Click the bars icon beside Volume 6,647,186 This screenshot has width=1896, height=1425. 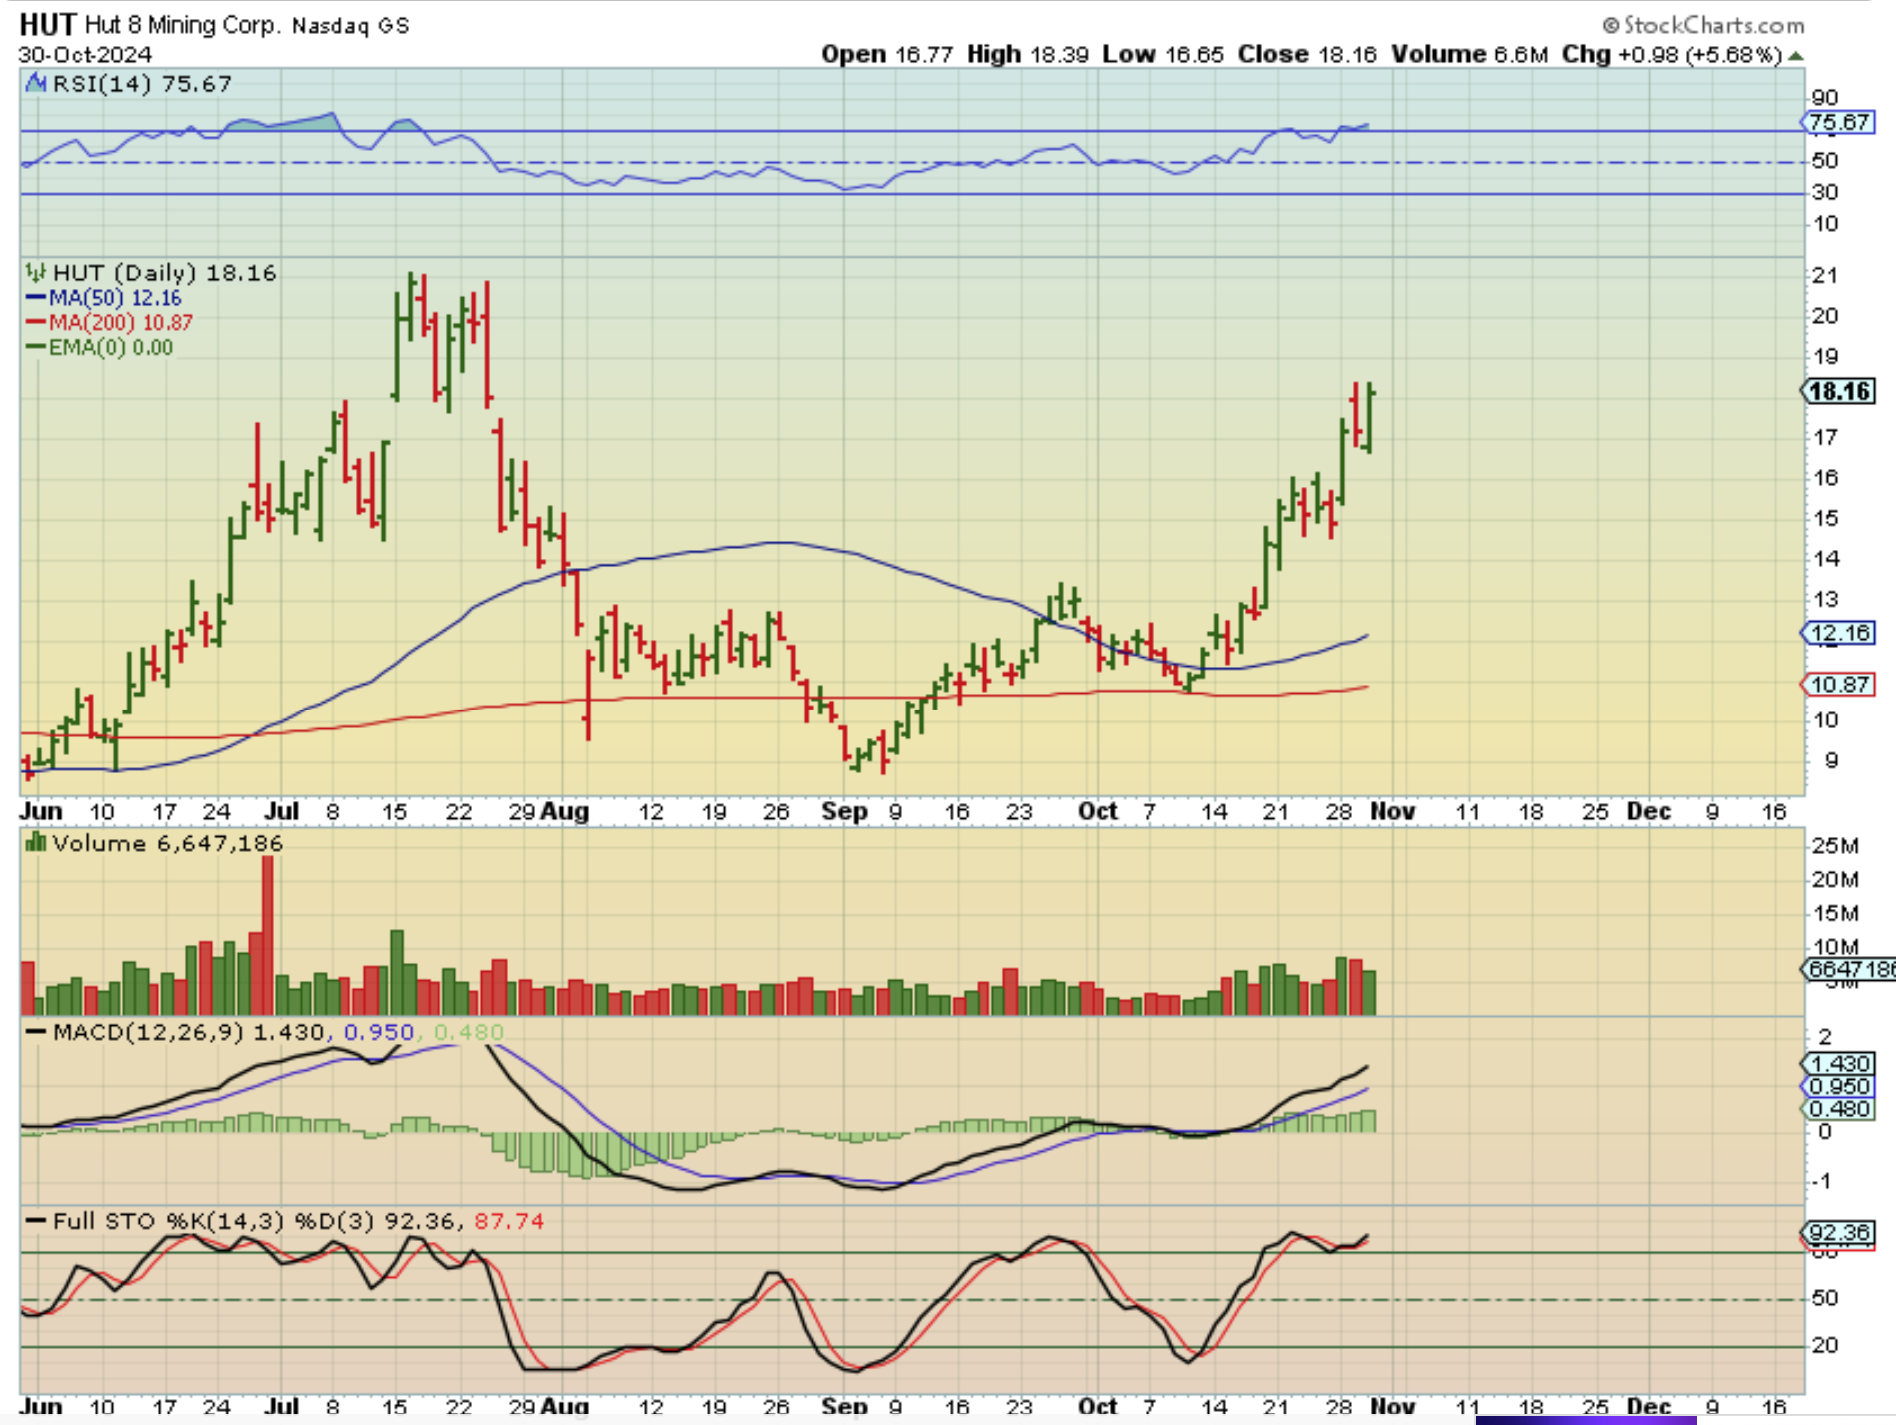point(36,843)
